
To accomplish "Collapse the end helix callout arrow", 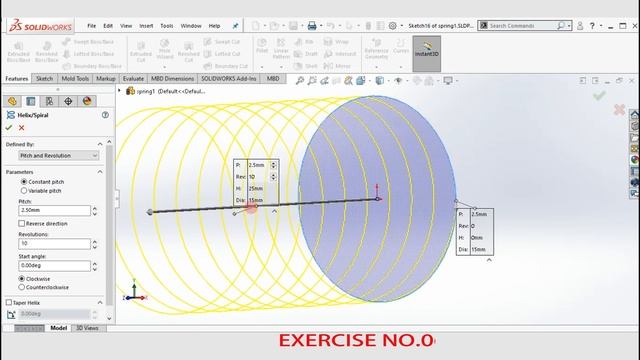I will click(489, 260).
